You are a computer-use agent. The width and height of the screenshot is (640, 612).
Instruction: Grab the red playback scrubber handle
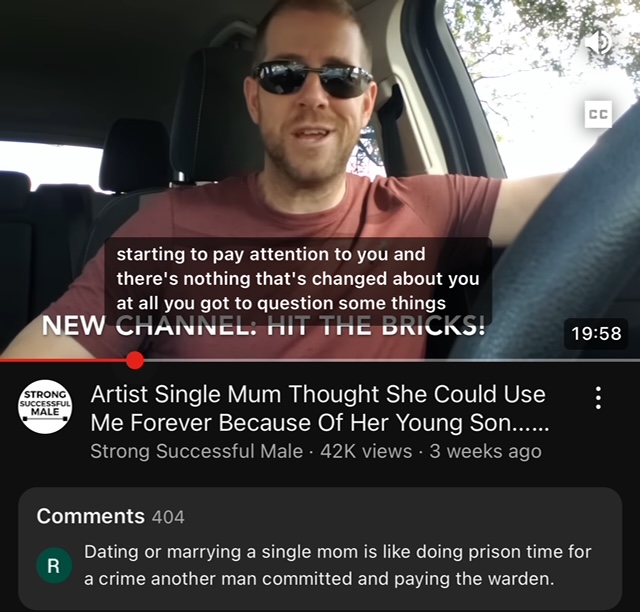tap(135, 361)
